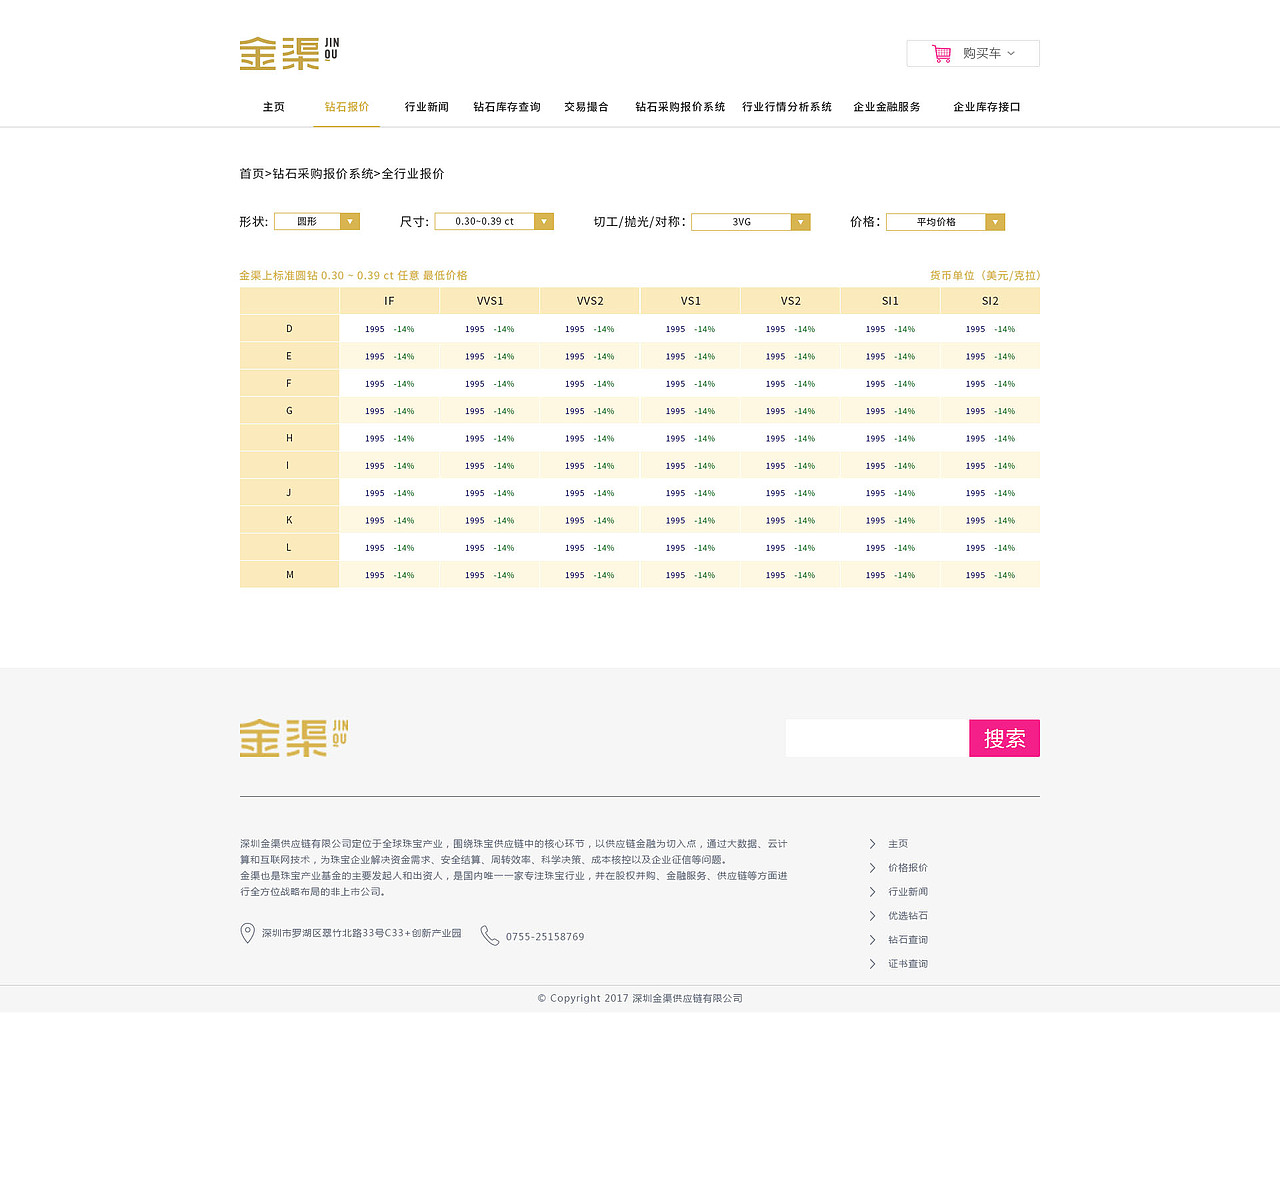This screenshot has width=1280, height=1195.
Task: Click the Jinqu logo in footer
Action: click(294, 738)
